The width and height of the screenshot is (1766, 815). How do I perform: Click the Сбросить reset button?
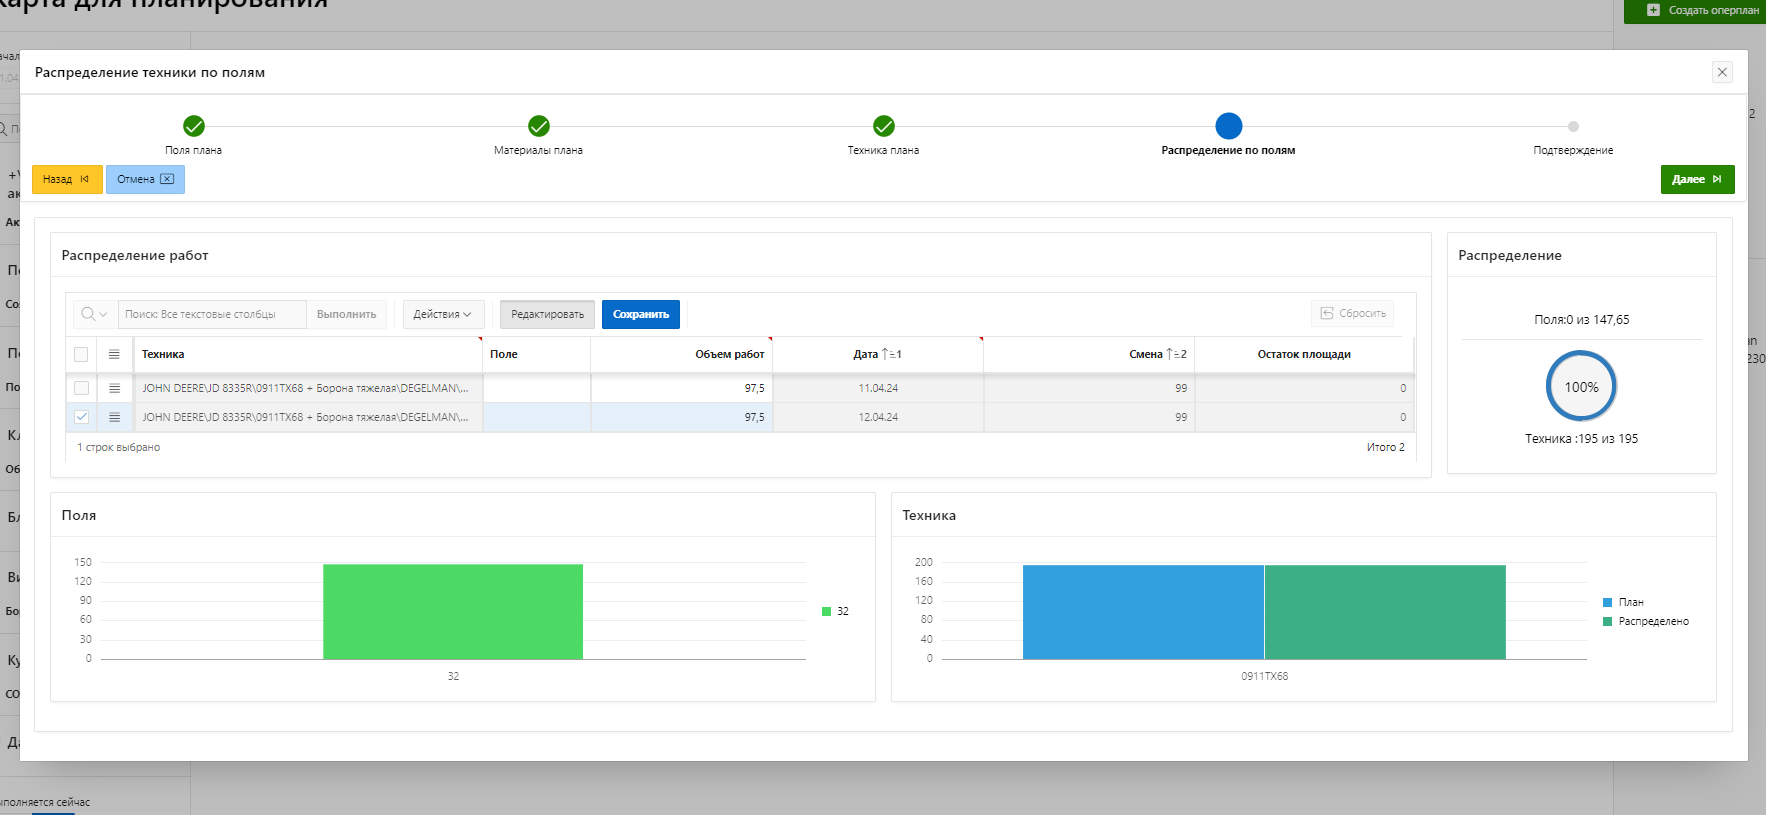click(1352, 314)
